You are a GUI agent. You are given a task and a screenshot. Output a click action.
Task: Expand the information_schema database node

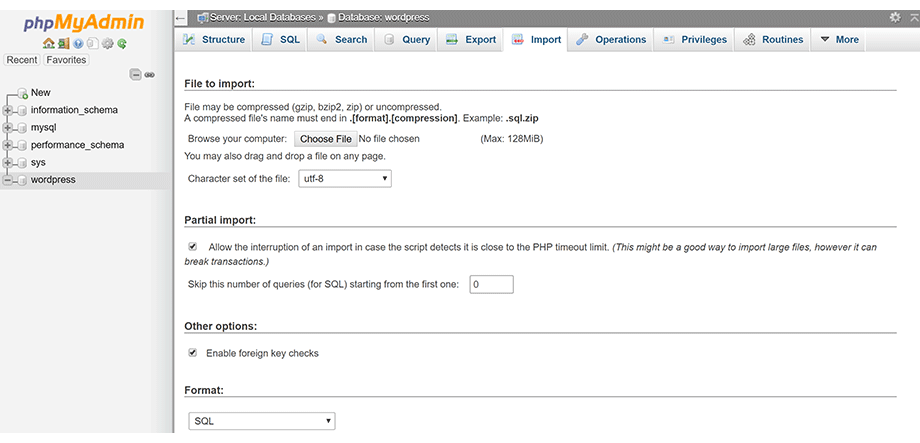[x=8, y=110]
